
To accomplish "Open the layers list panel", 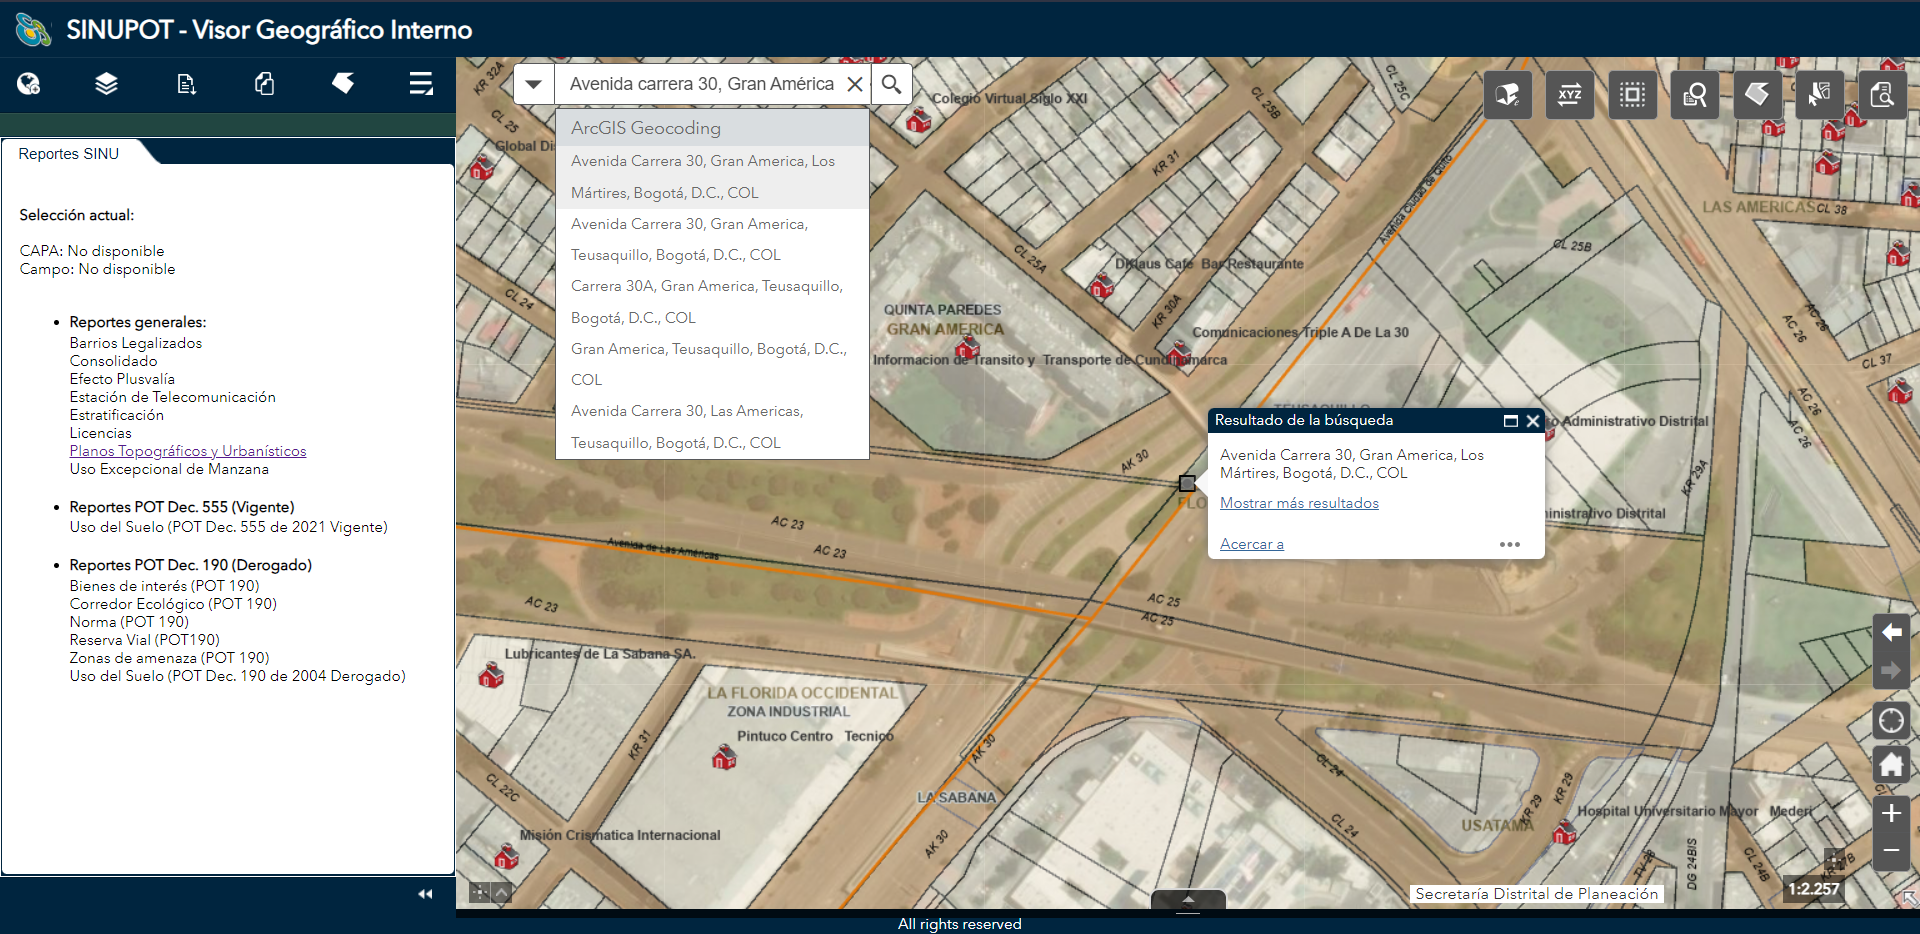I will tap(106, 84).
